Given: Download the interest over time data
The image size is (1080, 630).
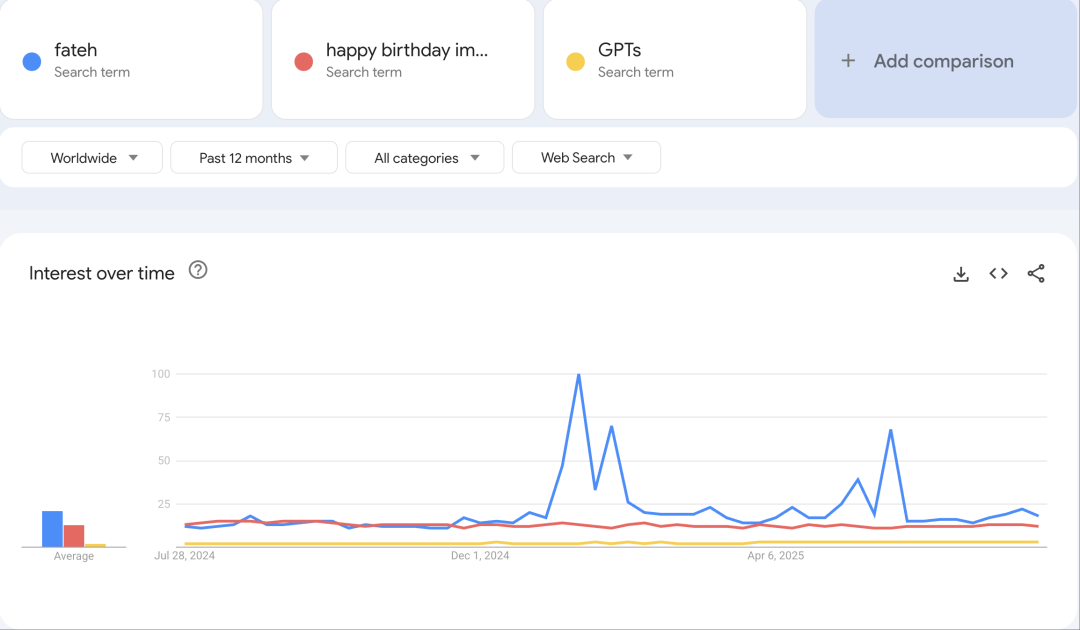Looking at the screenshot, I should (961, 274).
